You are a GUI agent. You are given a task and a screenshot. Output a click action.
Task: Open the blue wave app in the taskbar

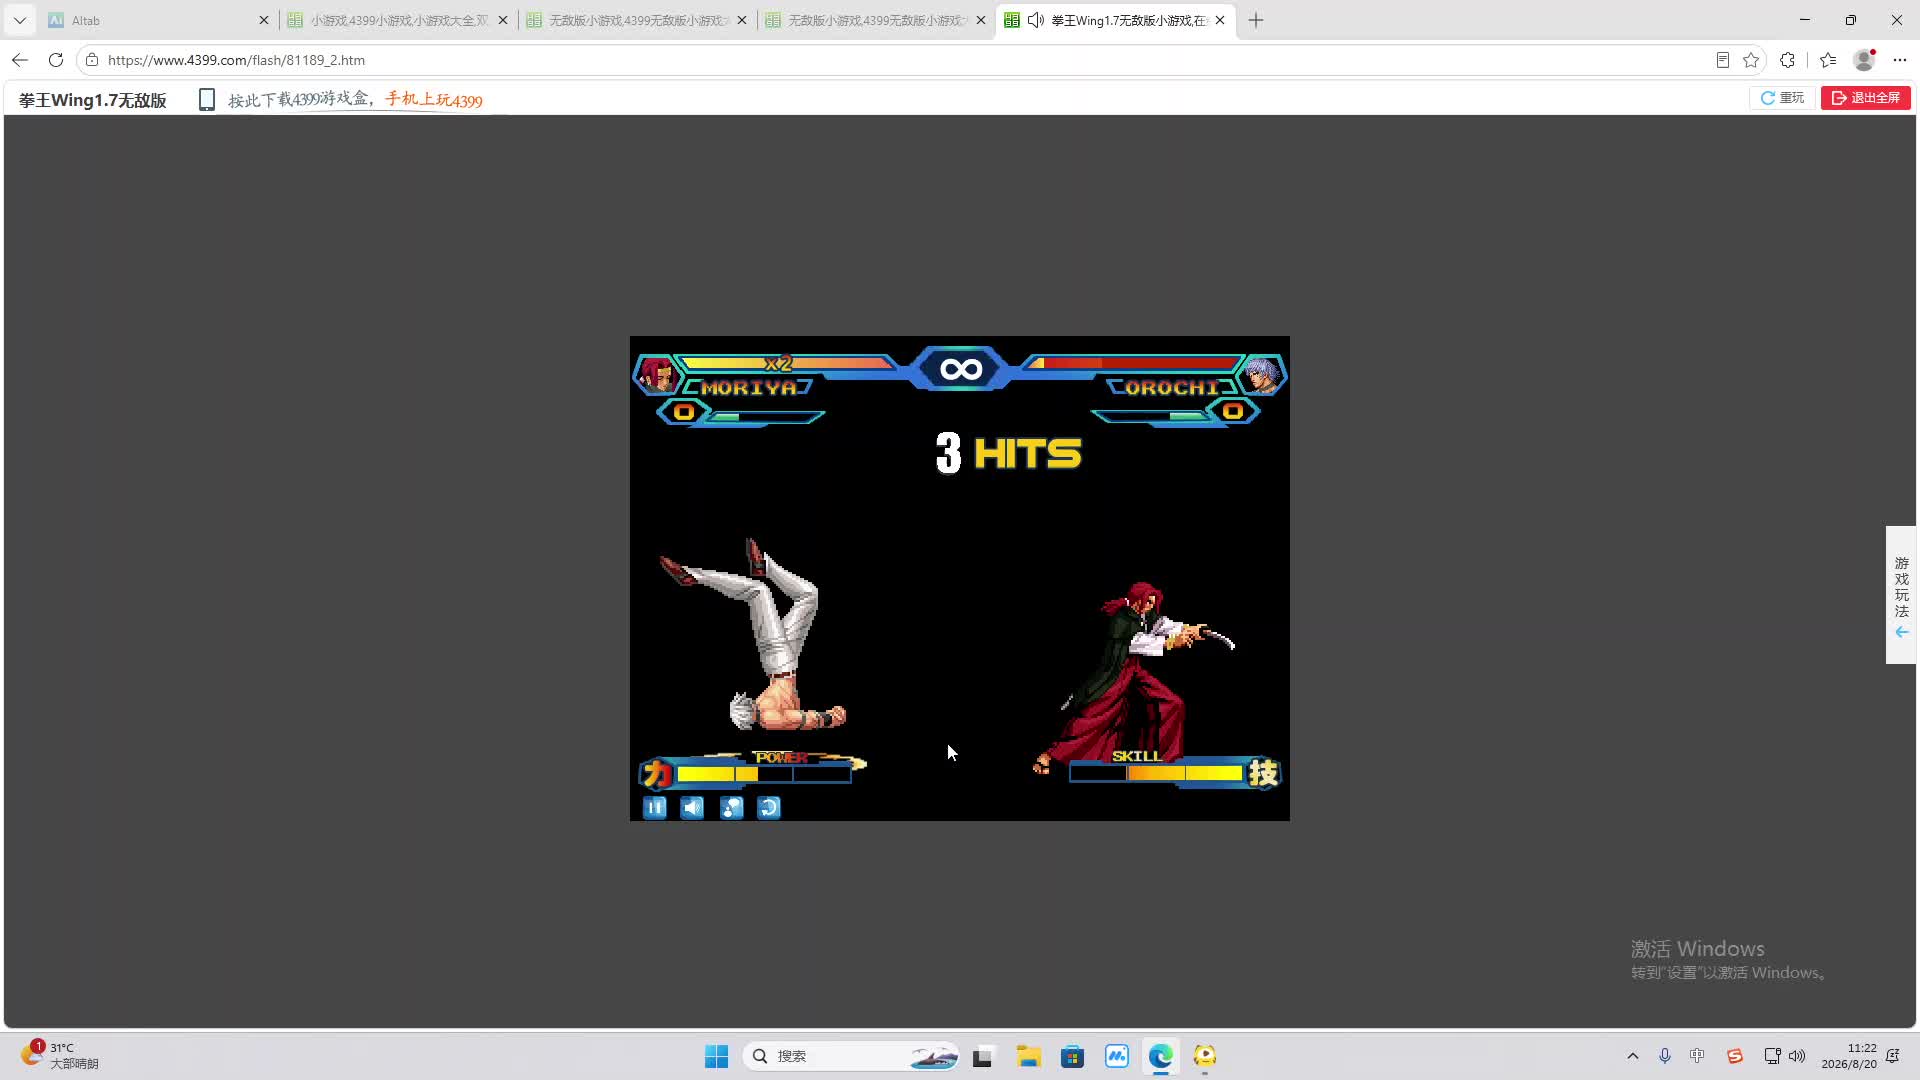pos(1117,1056)
